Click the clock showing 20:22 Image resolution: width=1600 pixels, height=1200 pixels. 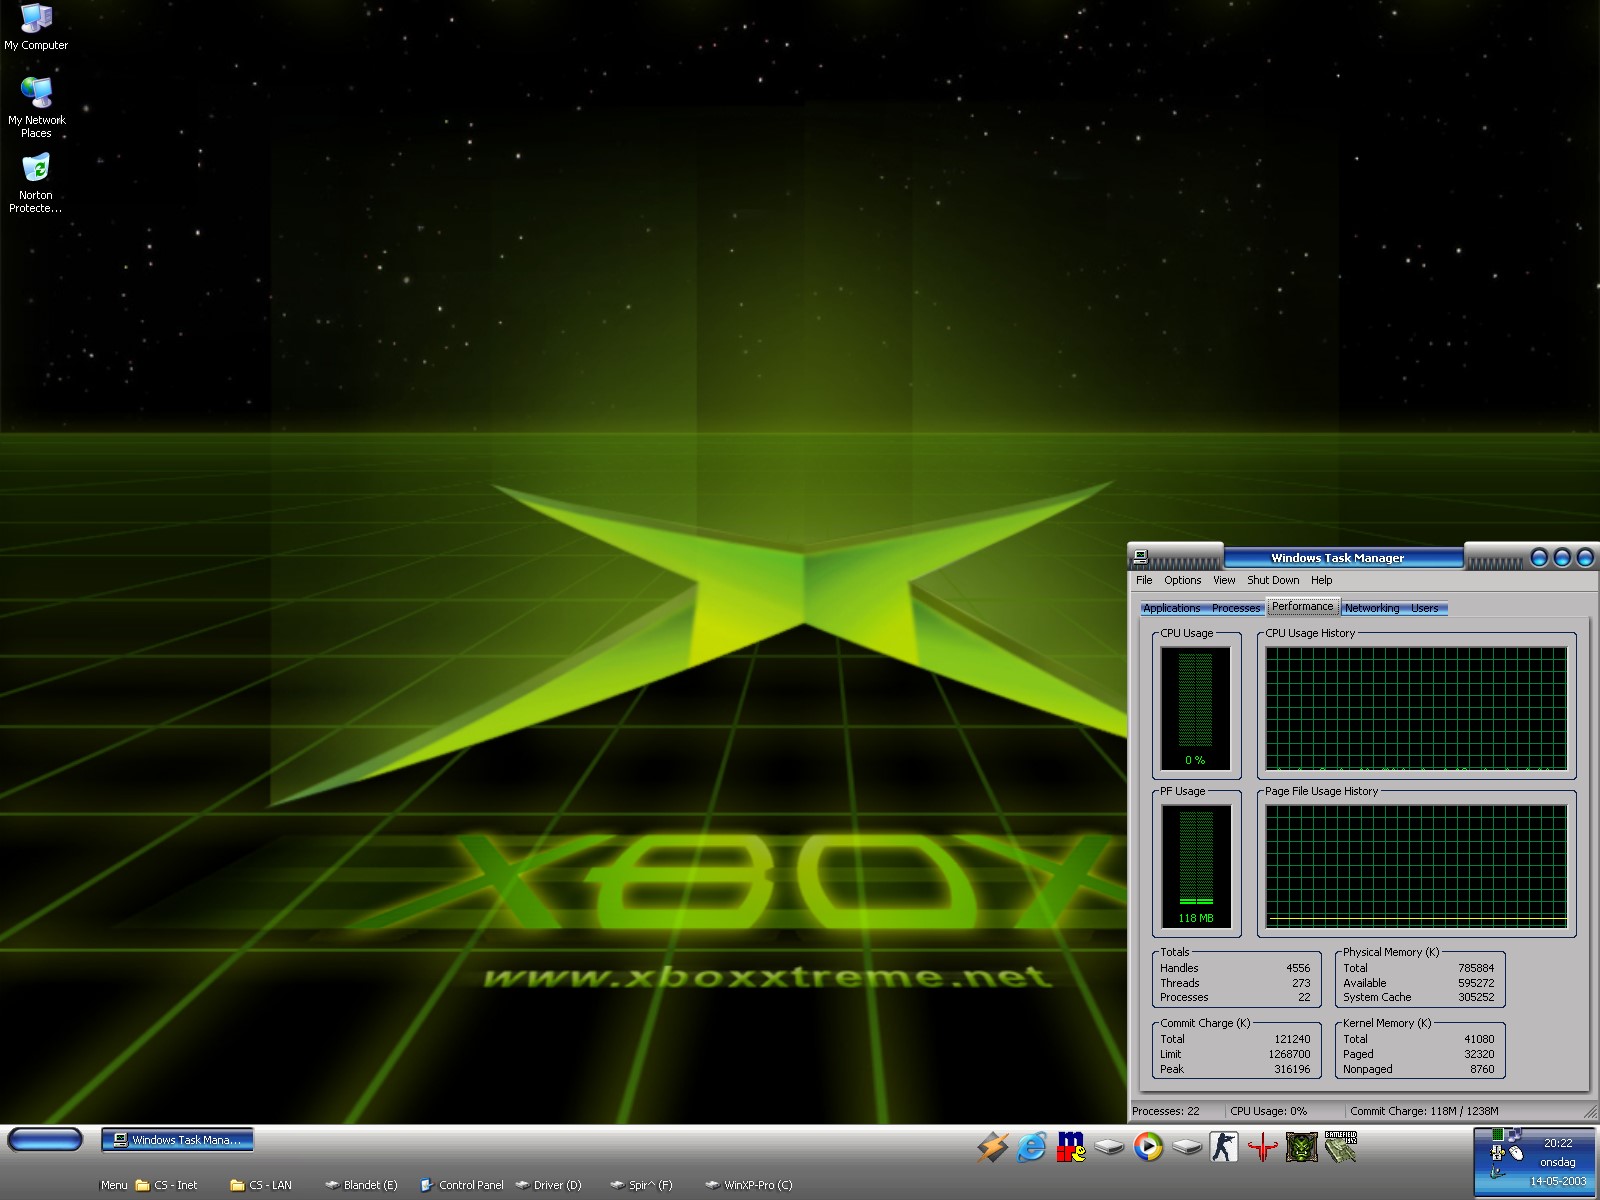[1558, 1143]
